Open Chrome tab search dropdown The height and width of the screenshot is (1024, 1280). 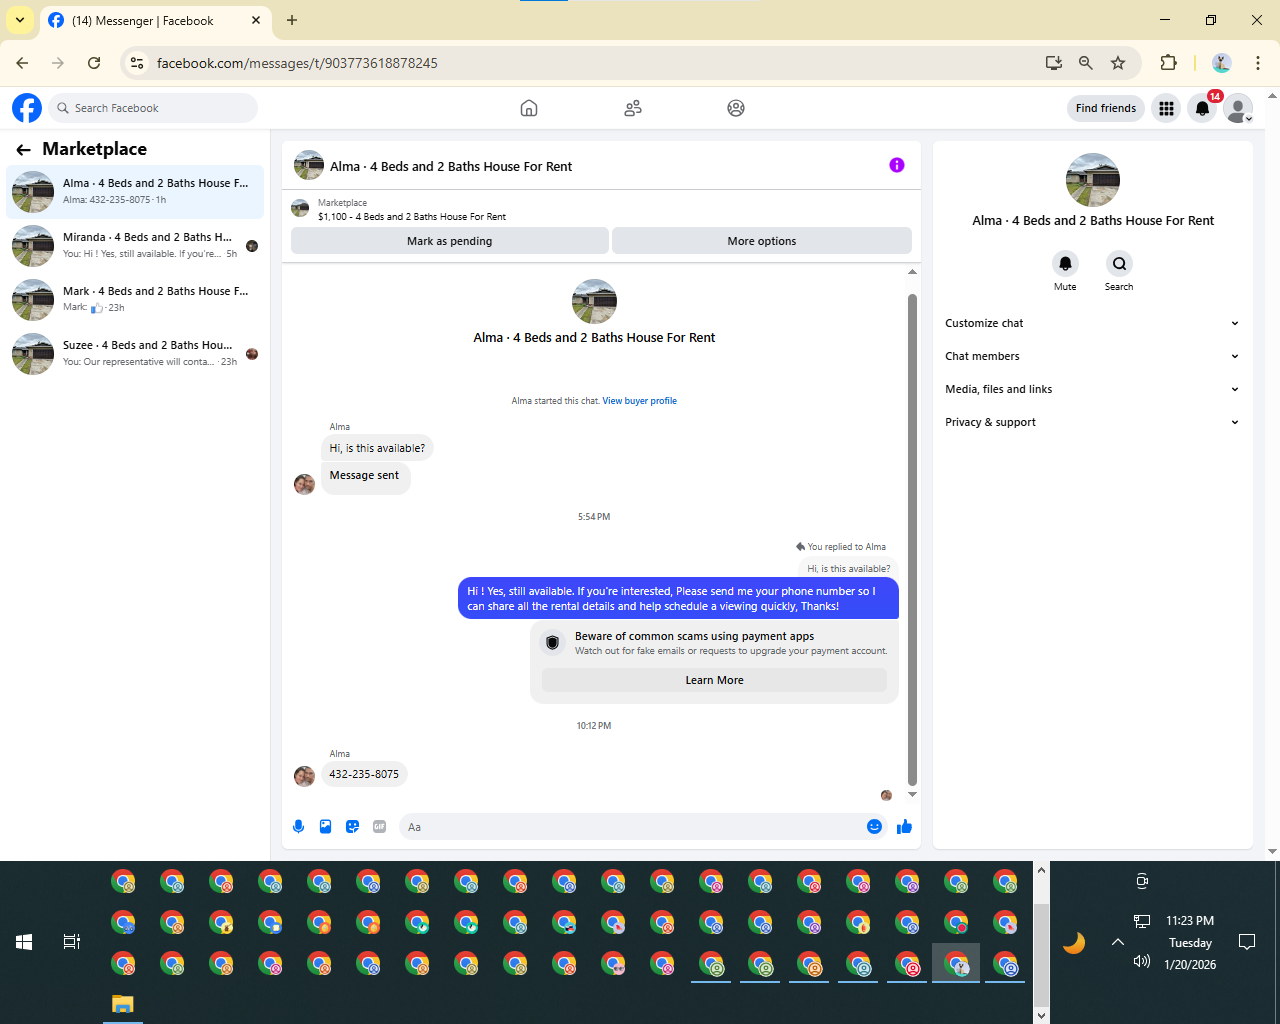20,20
